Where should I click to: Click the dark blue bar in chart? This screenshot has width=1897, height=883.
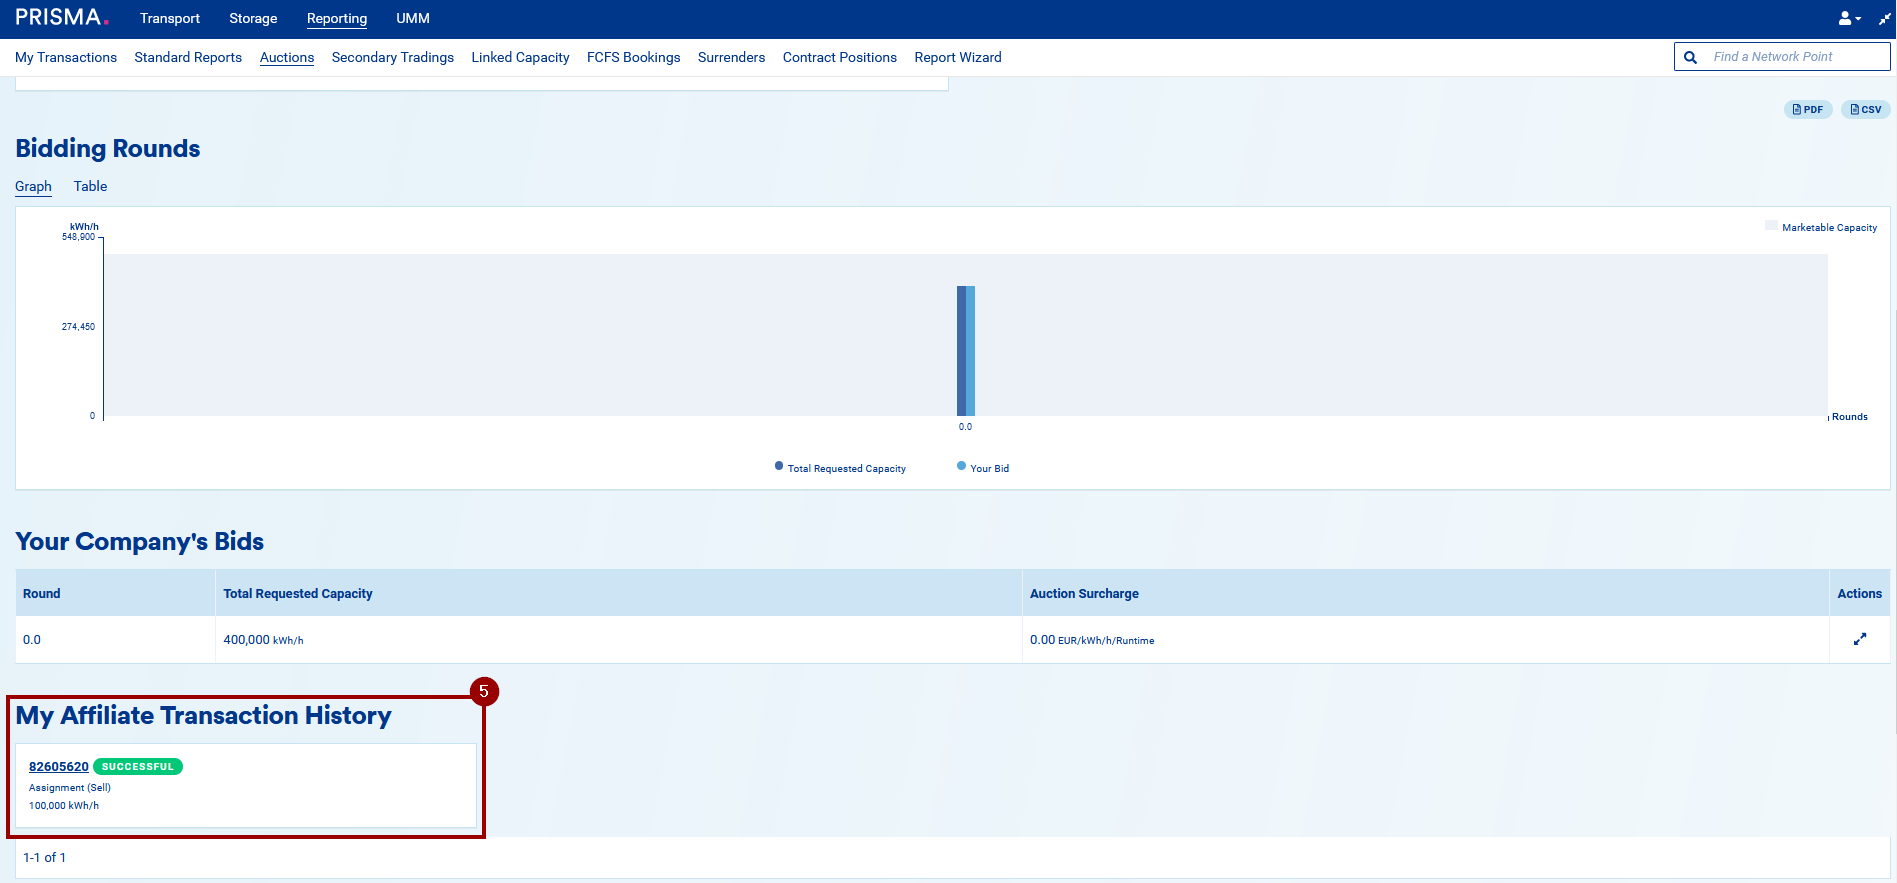[x=961, y=350]
